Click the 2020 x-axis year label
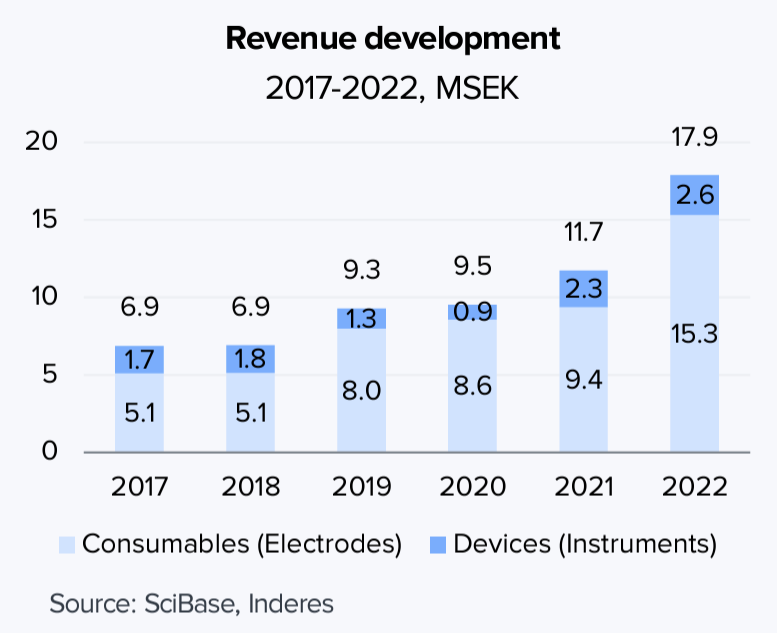This screenshot has width=777, height=633. [472, 487]
